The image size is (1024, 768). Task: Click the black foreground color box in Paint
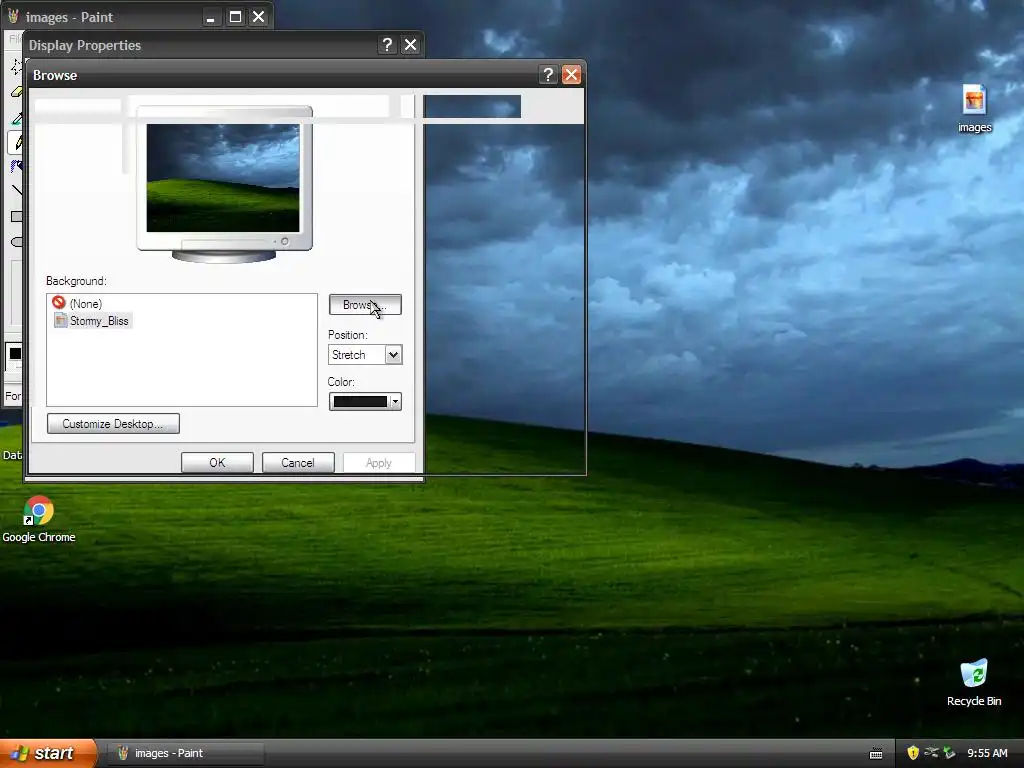[15, 353]
